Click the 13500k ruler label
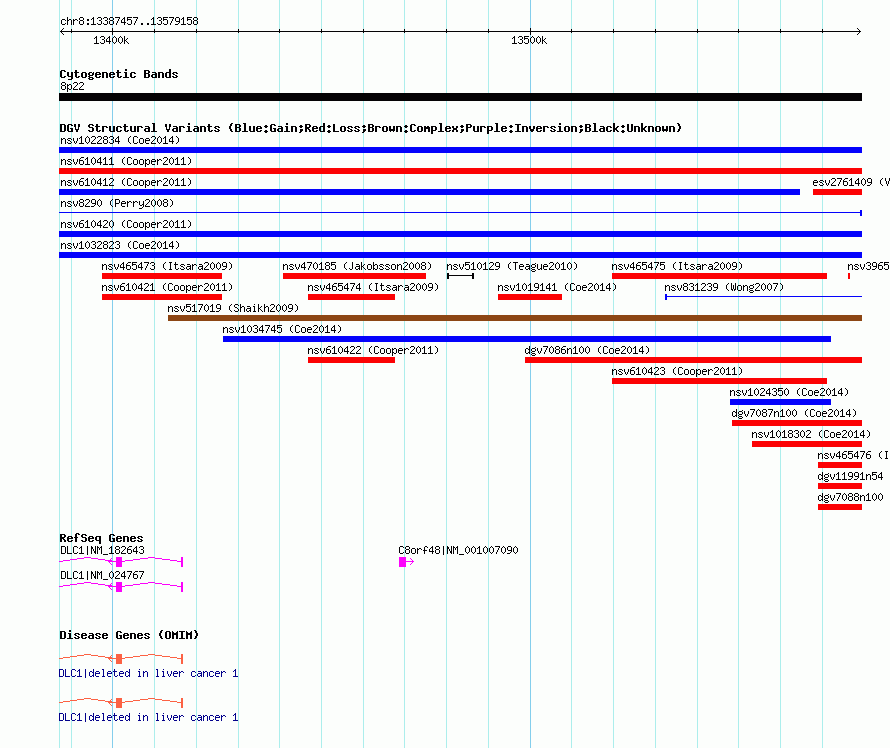The height and width of the screenshot is (748, 890). 529,40
